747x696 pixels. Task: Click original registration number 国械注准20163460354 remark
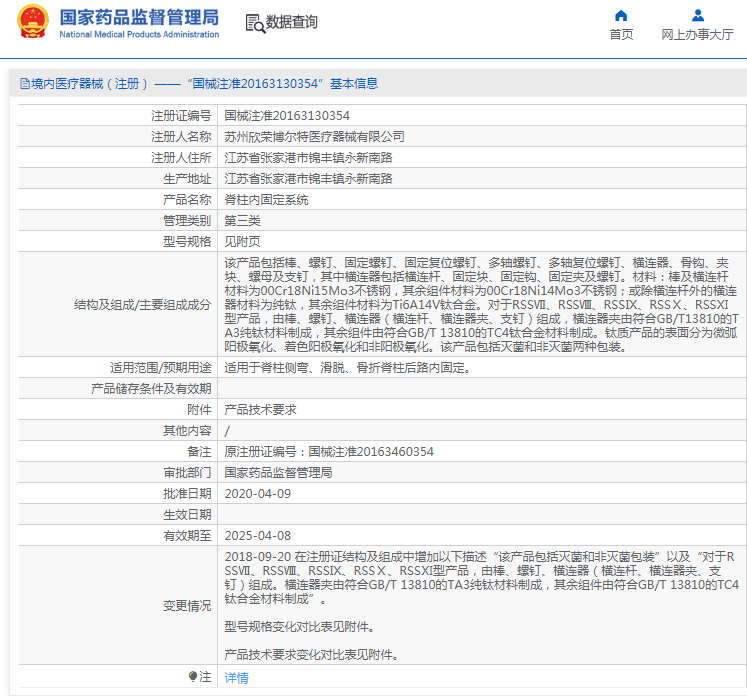point(329,451)
